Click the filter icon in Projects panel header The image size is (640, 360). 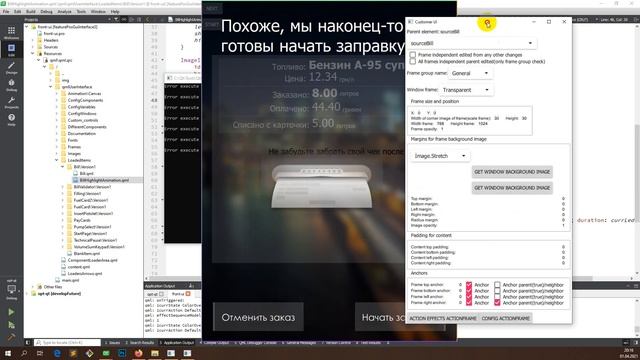[x=116, y=19]
